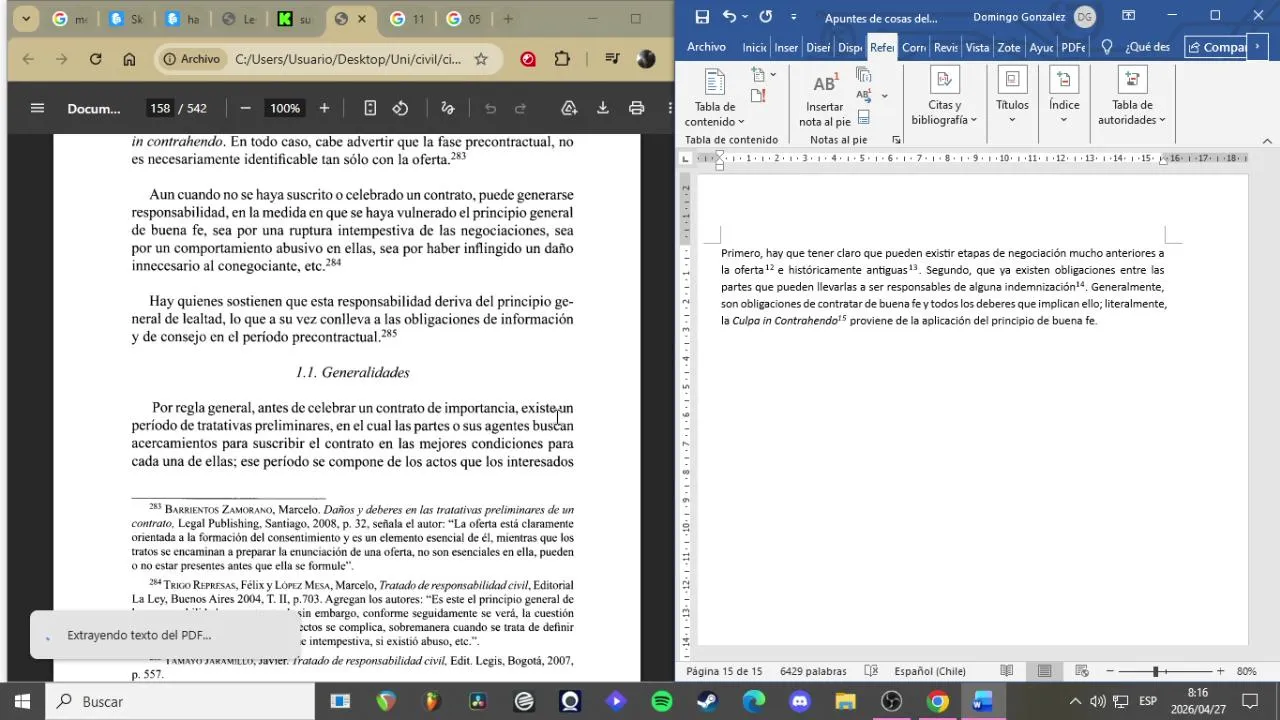
Task: Go to Chrome home page
Action: (x=129, y=59)
